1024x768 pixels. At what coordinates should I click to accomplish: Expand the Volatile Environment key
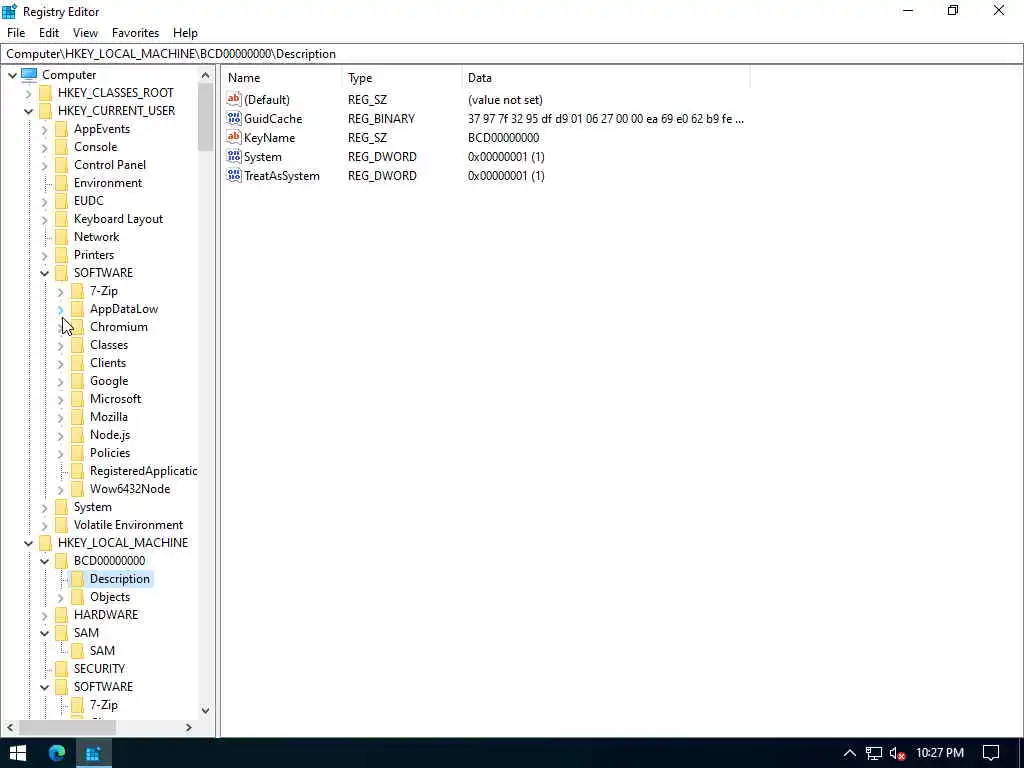pos(44,526)
